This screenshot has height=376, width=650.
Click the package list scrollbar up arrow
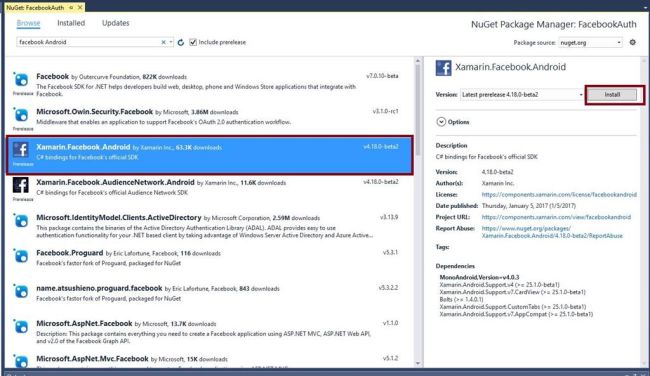(418, 61)
